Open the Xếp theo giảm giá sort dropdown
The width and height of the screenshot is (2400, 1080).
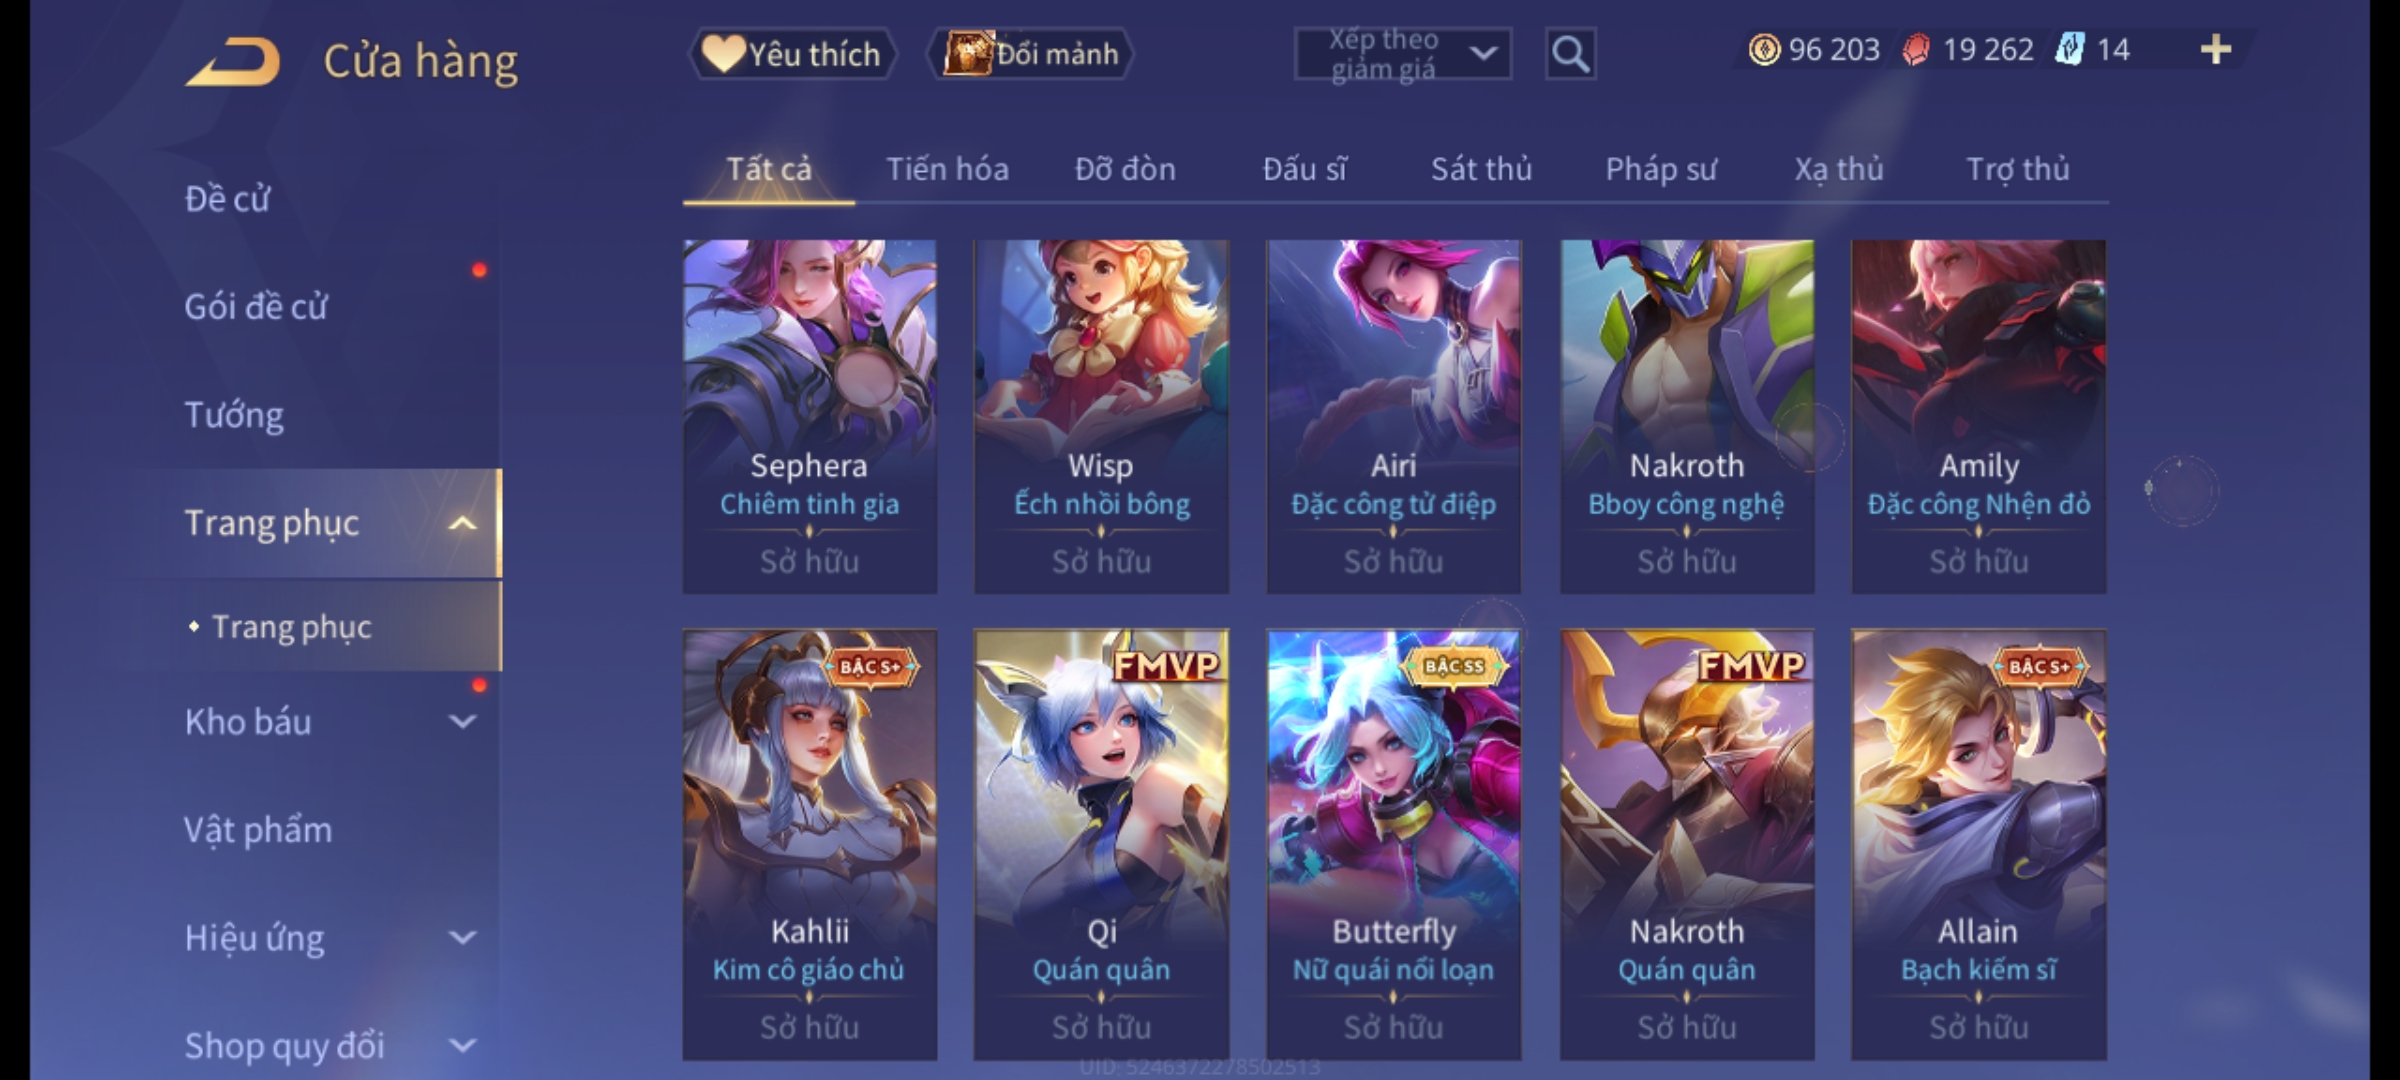coord(1402,54)
